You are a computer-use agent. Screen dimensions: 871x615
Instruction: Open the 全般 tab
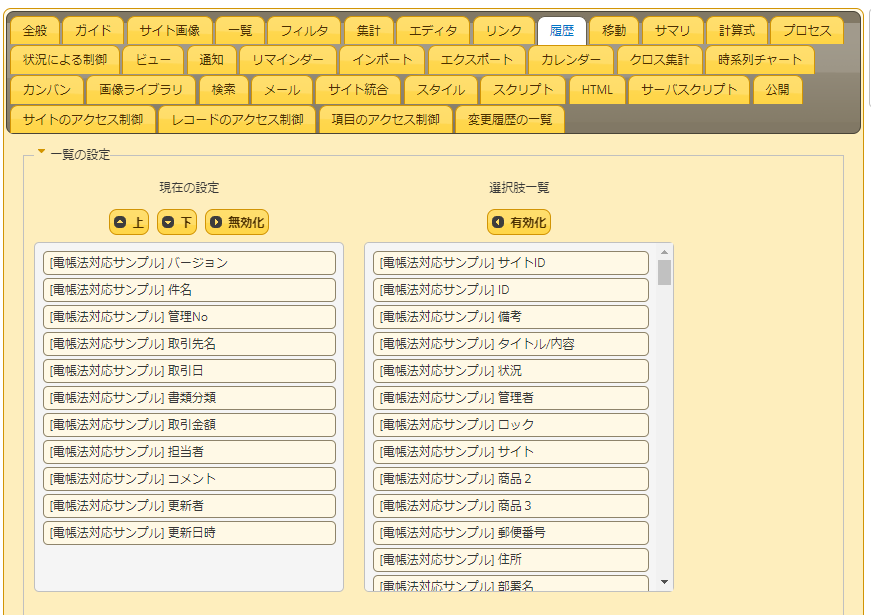tap(35, 31)
